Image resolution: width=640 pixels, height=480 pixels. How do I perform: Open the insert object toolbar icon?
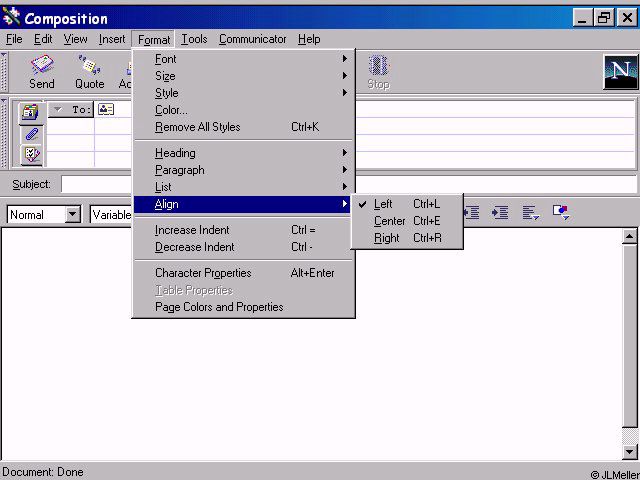click(x=561, y=213)
